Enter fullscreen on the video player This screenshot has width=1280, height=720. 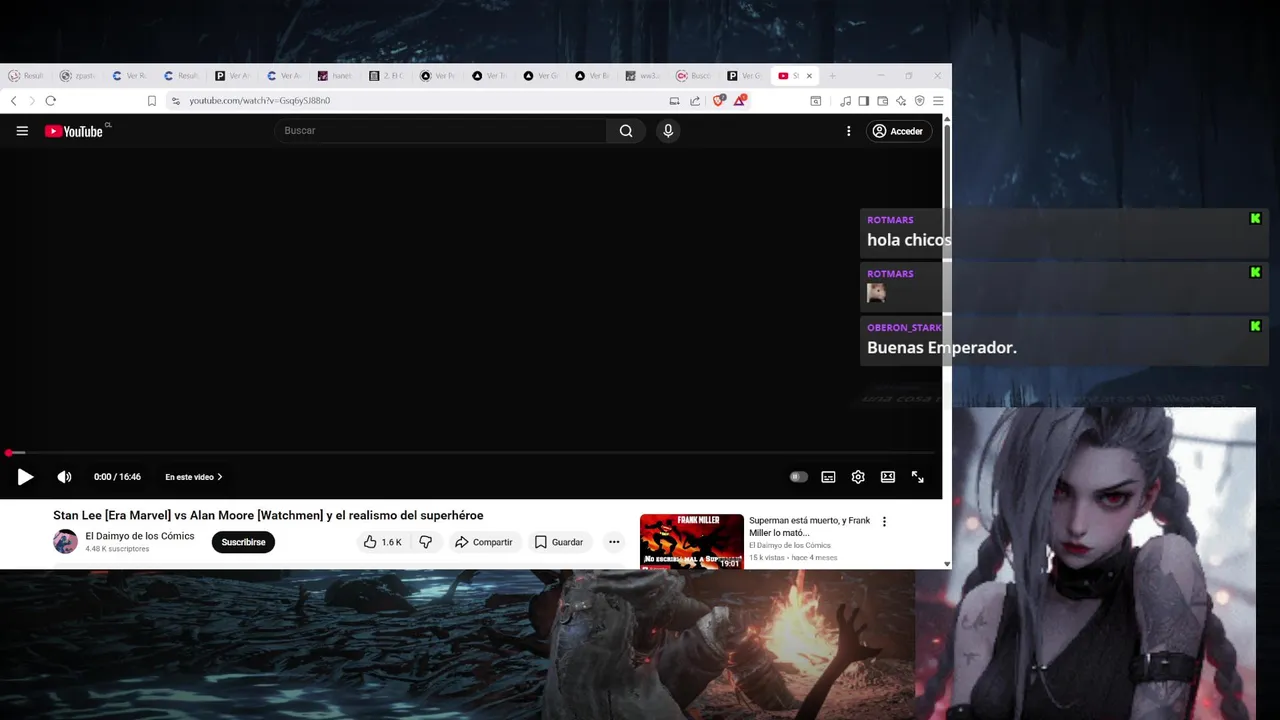pyautogui.click(x=917, y=477)
